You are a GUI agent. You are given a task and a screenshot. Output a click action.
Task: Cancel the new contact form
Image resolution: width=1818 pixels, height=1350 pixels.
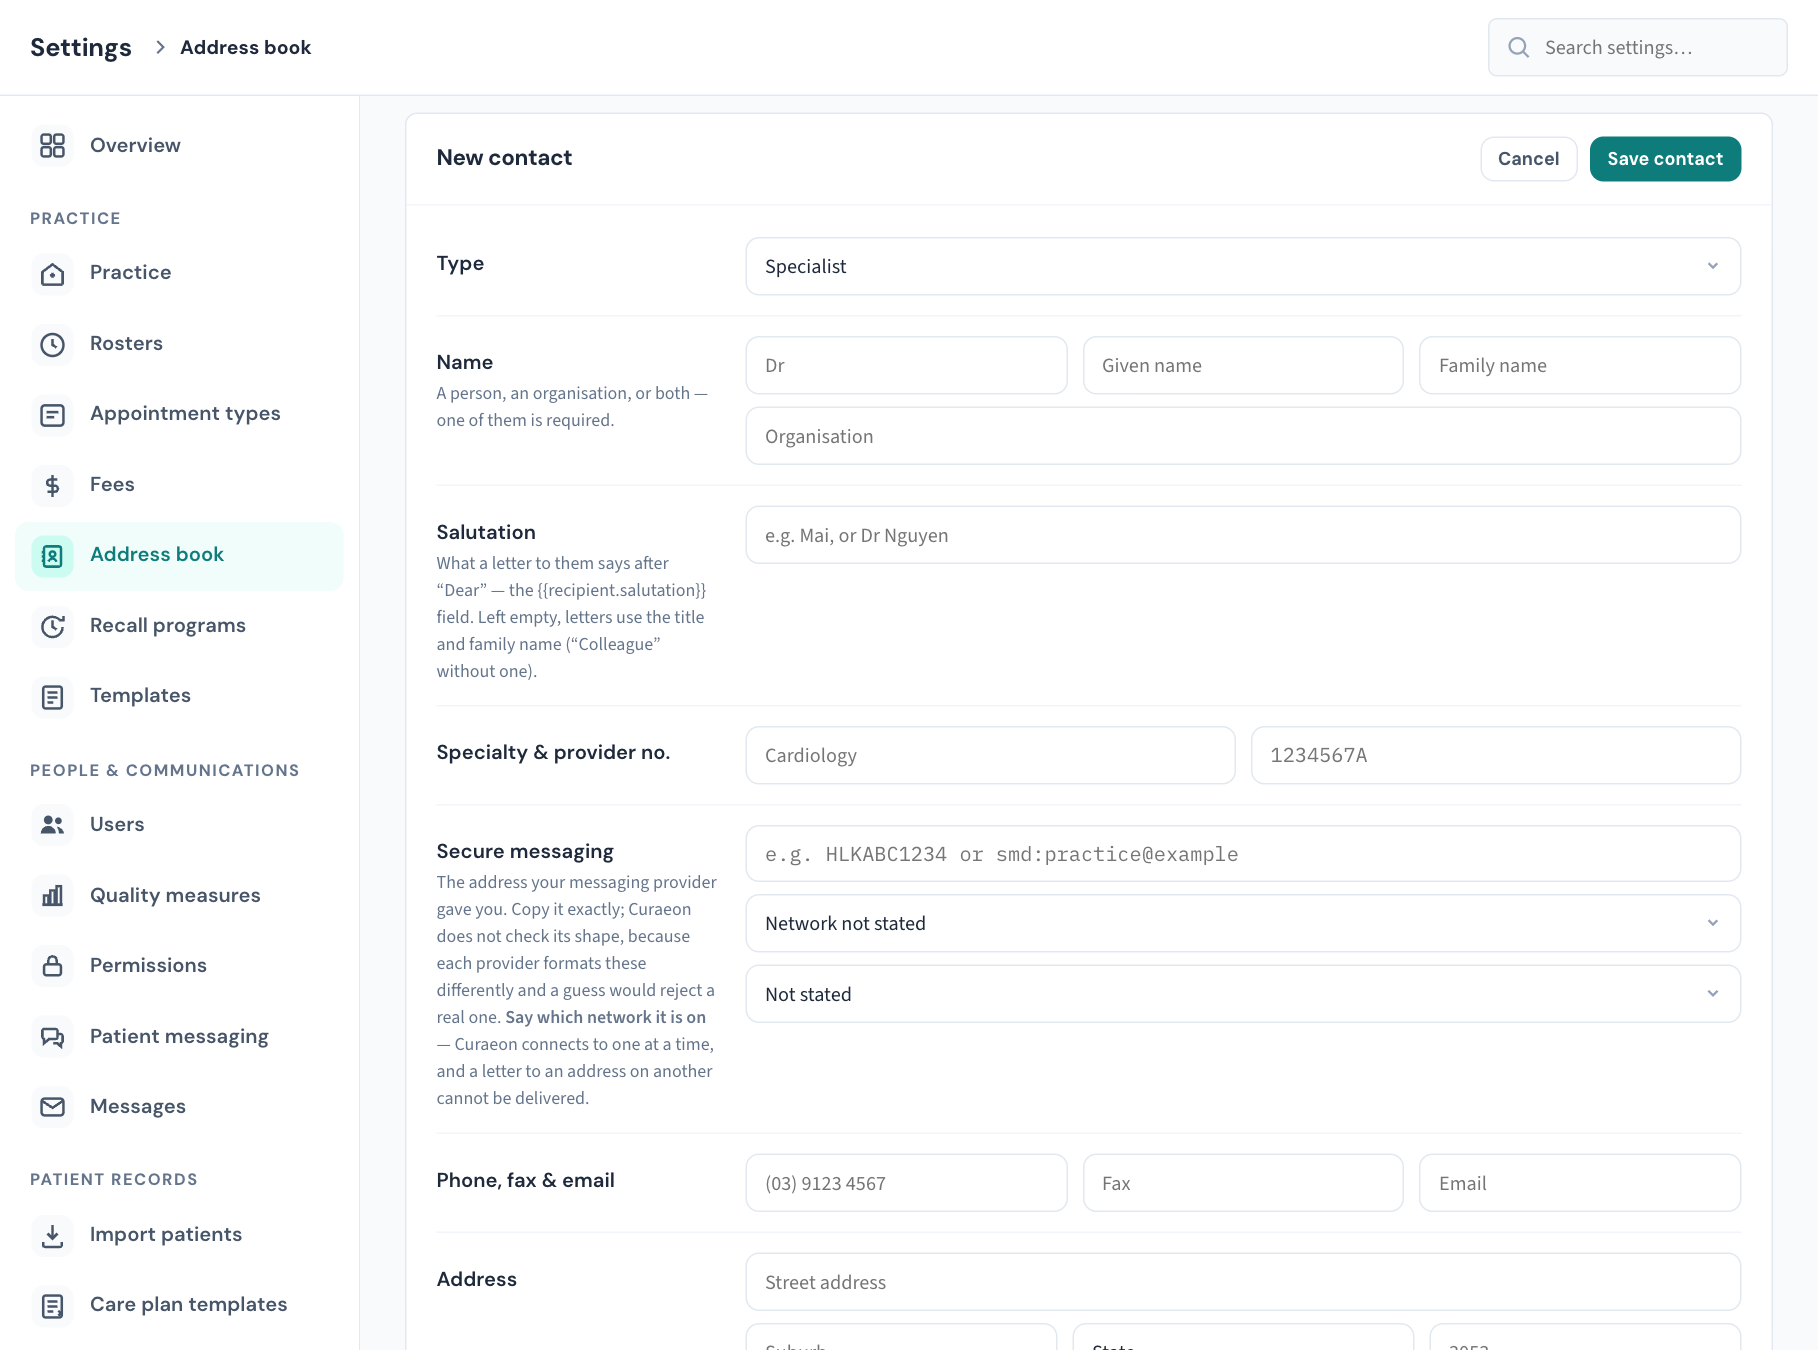1528,159
